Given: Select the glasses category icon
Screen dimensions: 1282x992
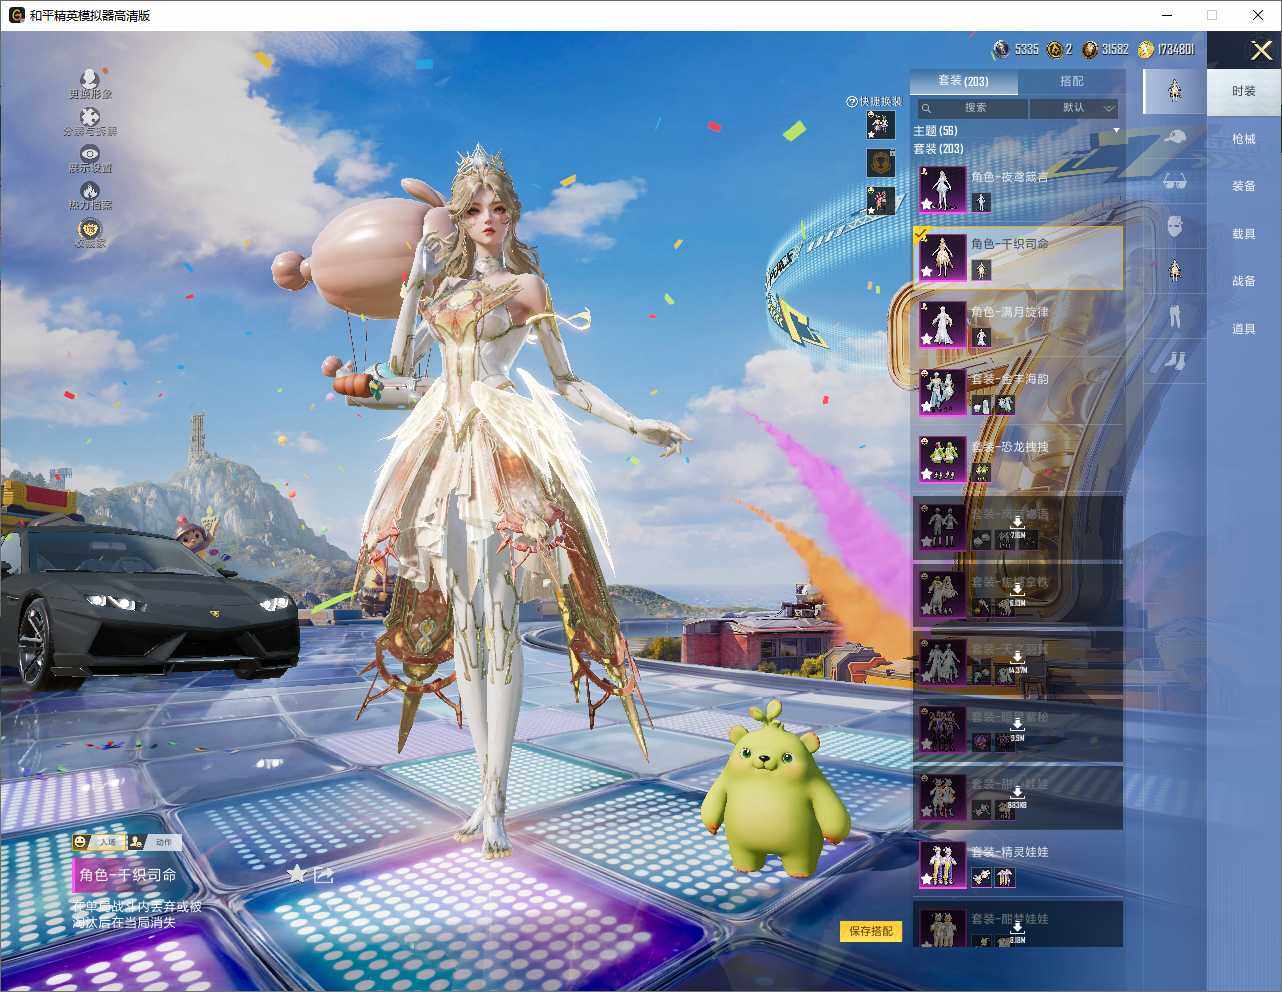Looking at the screenshot, I should pos(1175,182).
